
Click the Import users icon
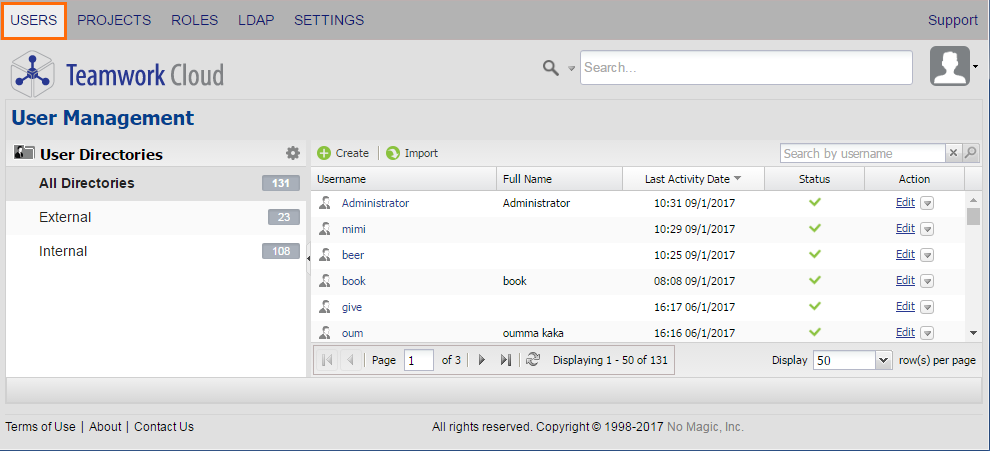393,153
